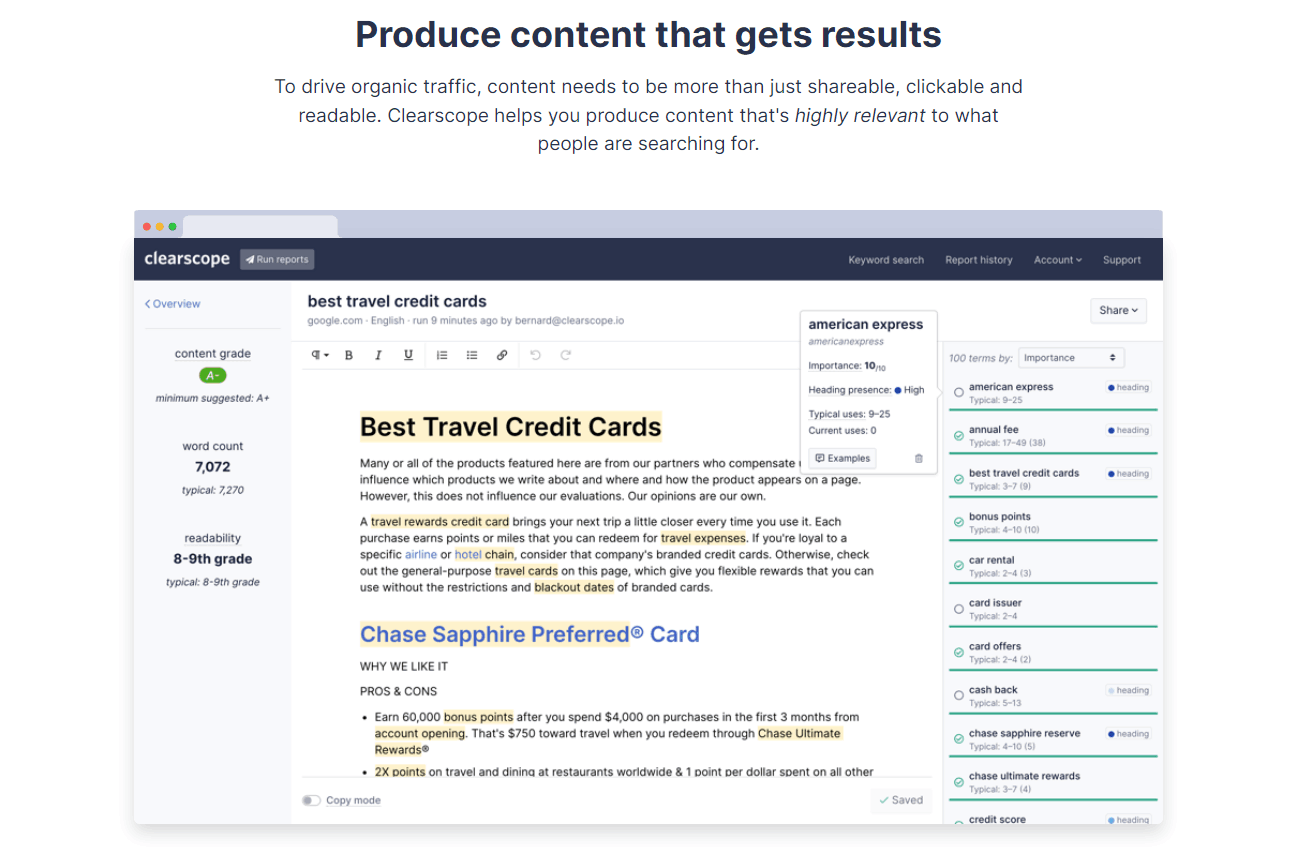The width and height of the screenshot is (1296, 868).
Task: Redo the last edit
Action: click(565, 355)
